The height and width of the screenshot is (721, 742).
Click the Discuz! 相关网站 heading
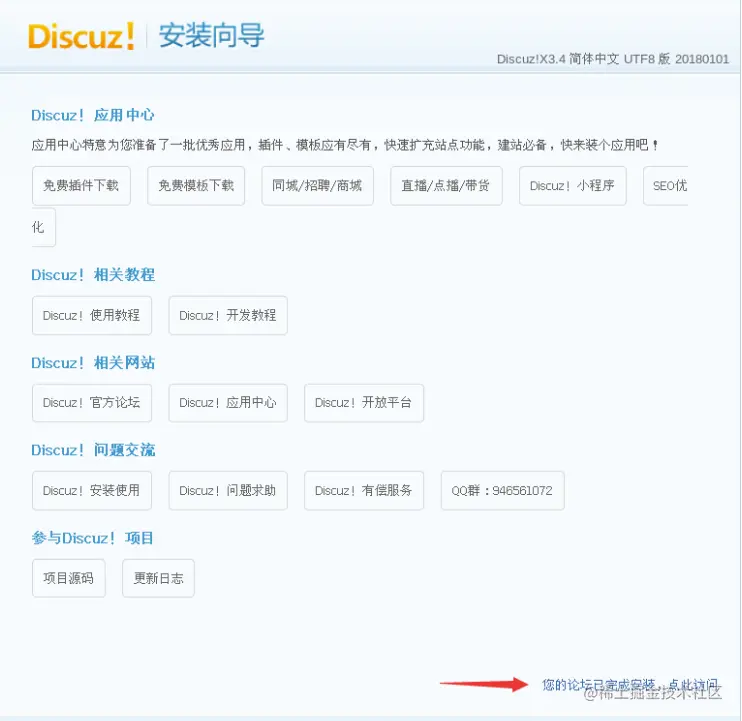(93, 363)
